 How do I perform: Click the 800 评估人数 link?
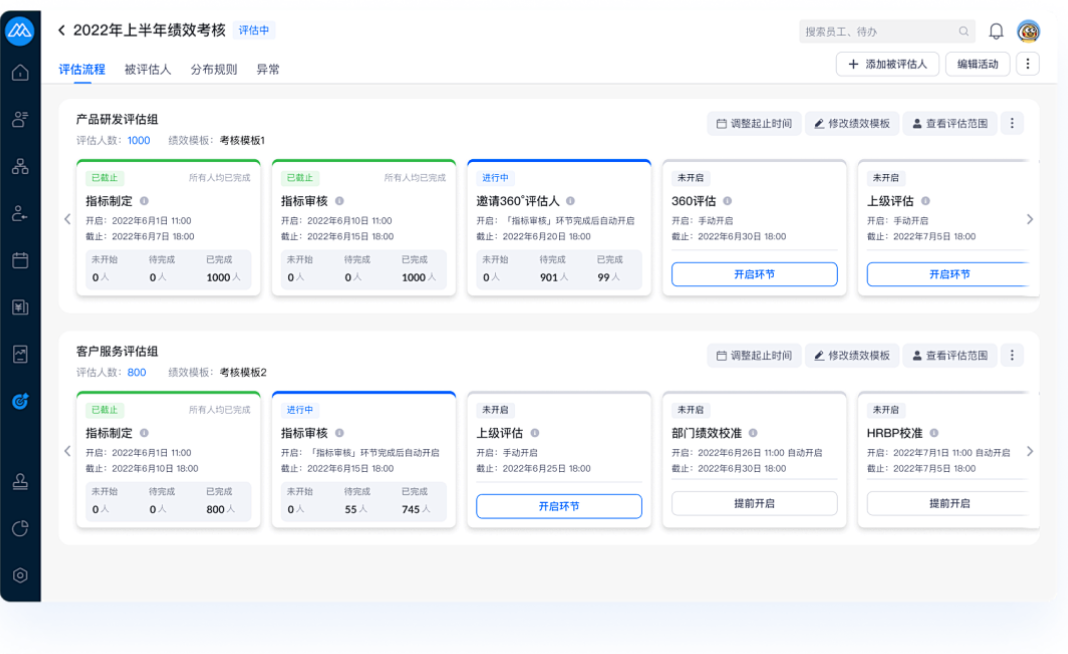click(x=137, y=372)
